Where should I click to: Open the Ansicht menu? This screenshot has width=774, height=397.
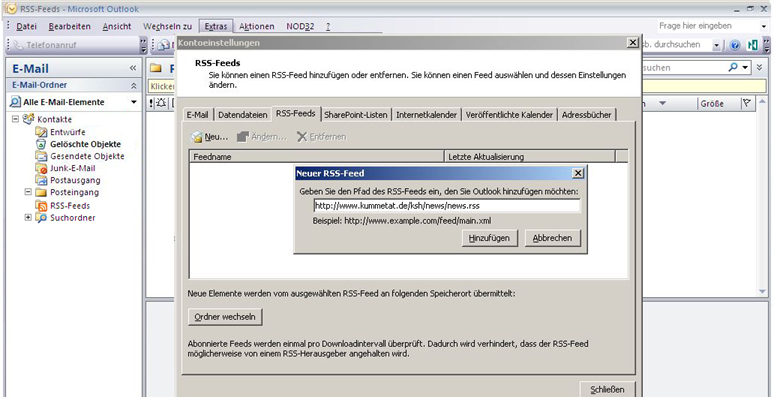point(117,27)
